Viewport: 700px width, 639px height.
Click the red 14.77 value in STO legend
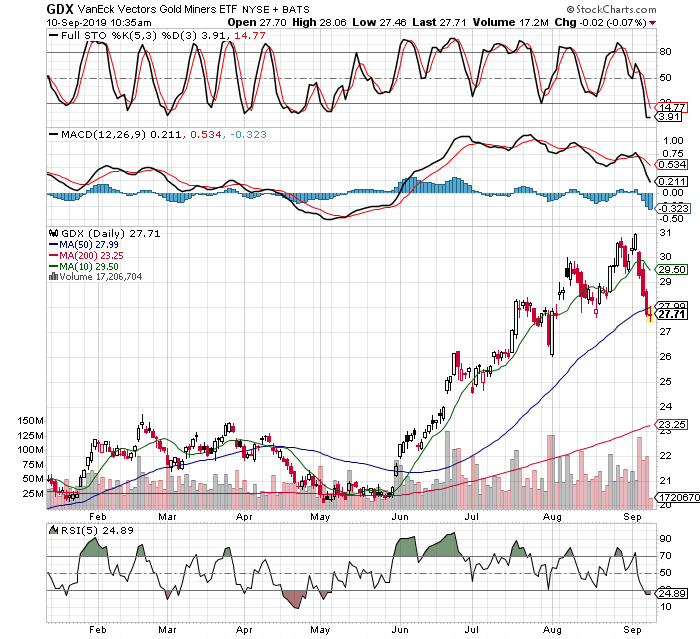[250, 36]
